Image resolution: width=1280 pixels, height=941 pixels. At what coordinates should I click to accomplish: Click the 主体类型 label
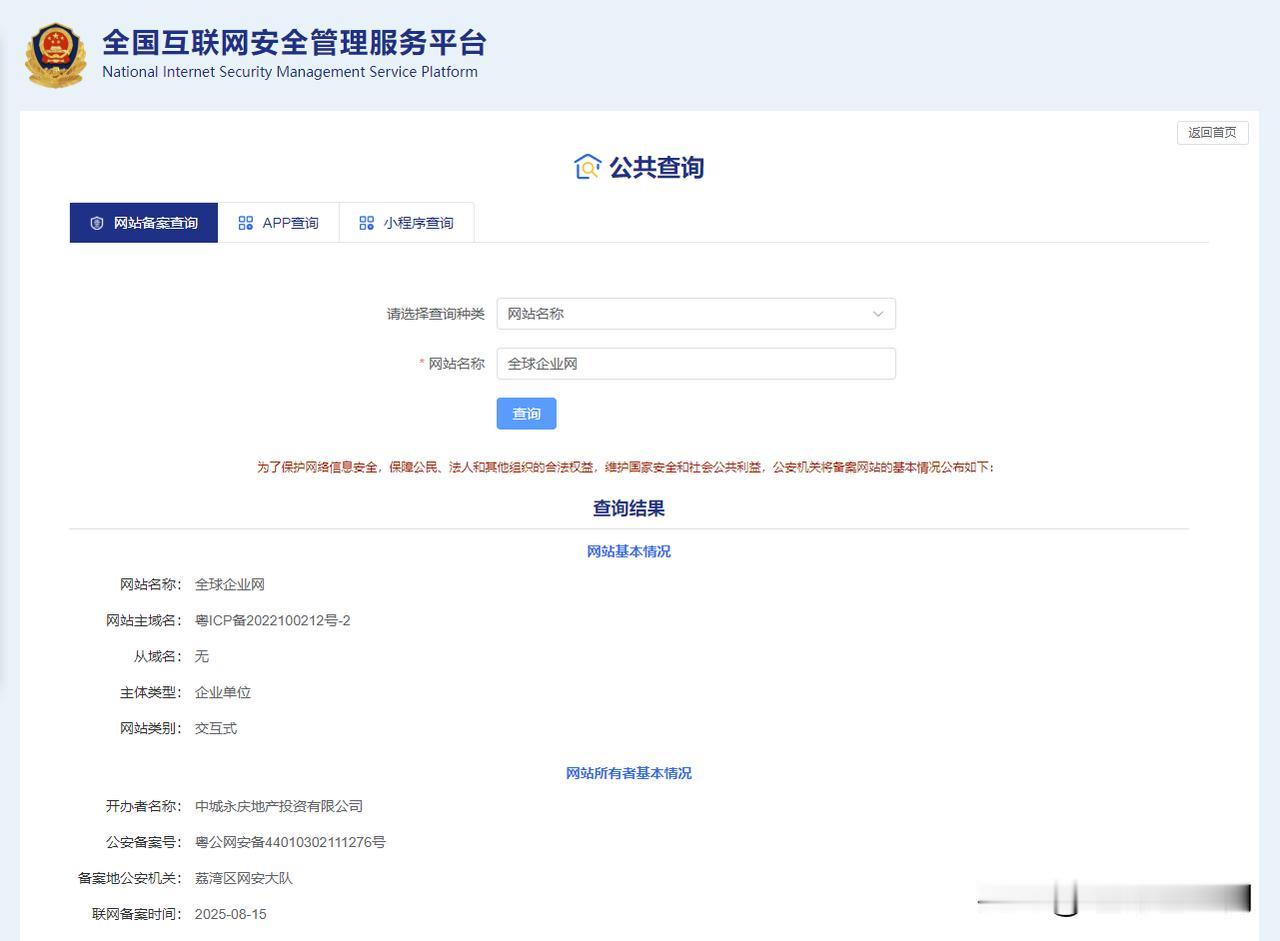[x=149, y=693]
